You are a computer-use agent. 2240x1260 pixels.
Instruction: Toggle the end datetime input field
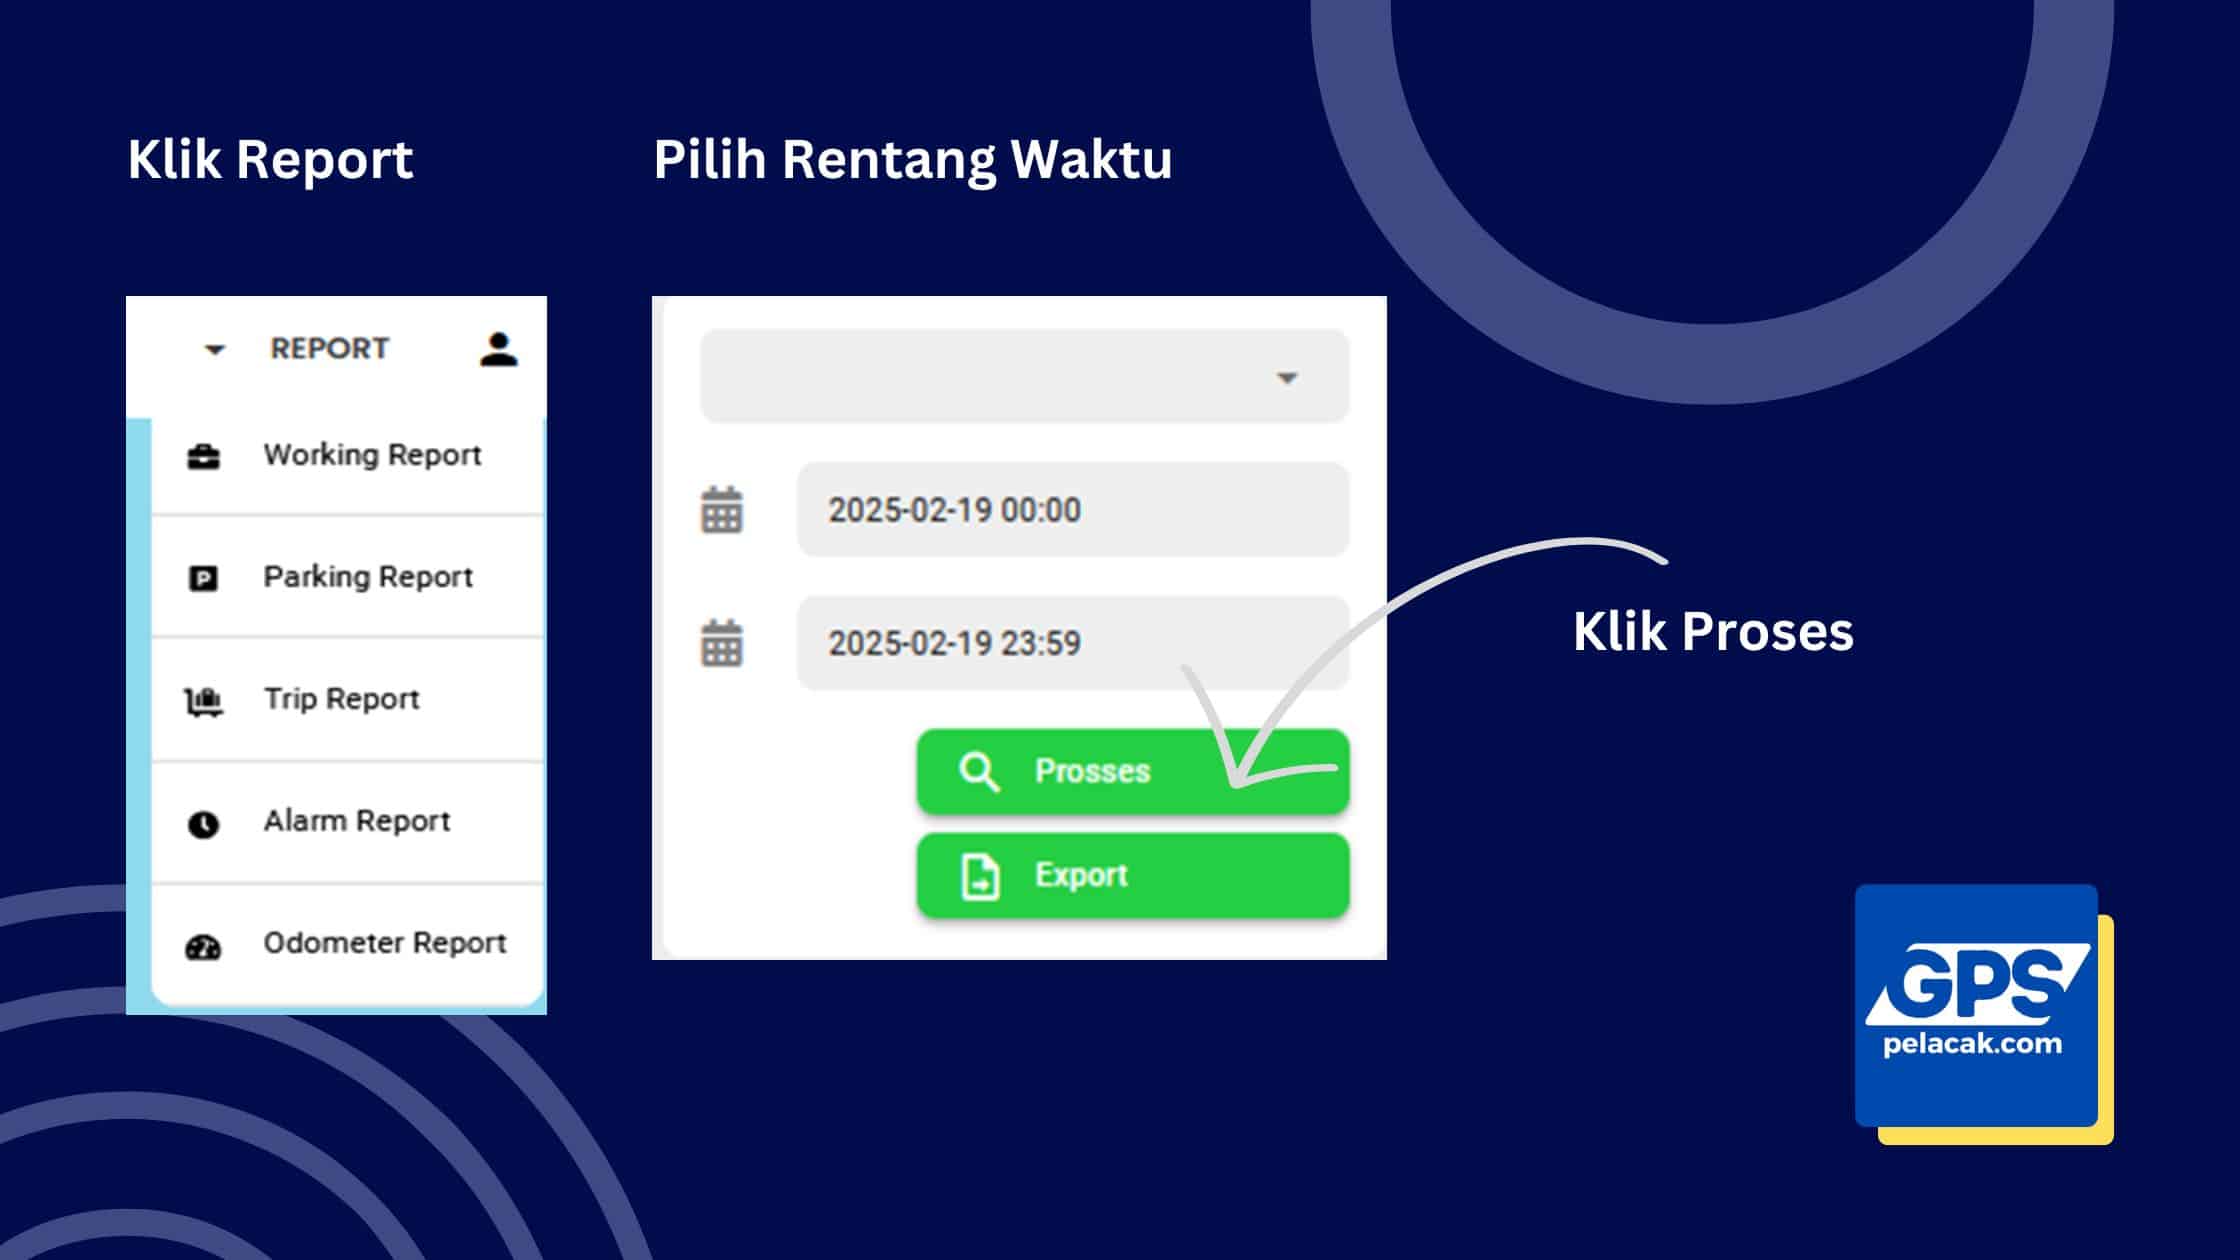1069,642
